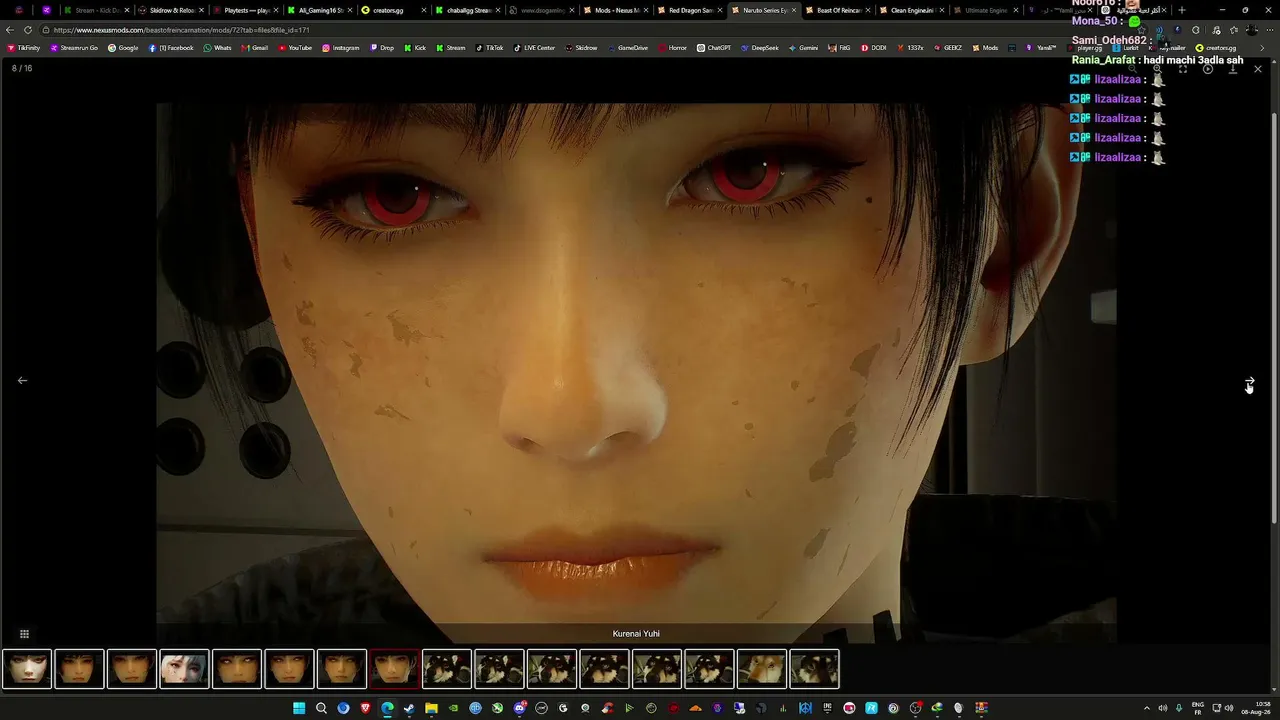Image resolution: width=1280 pixels, height=720 pixels.
Task: Download the current image
Action: coord(1233,69)
